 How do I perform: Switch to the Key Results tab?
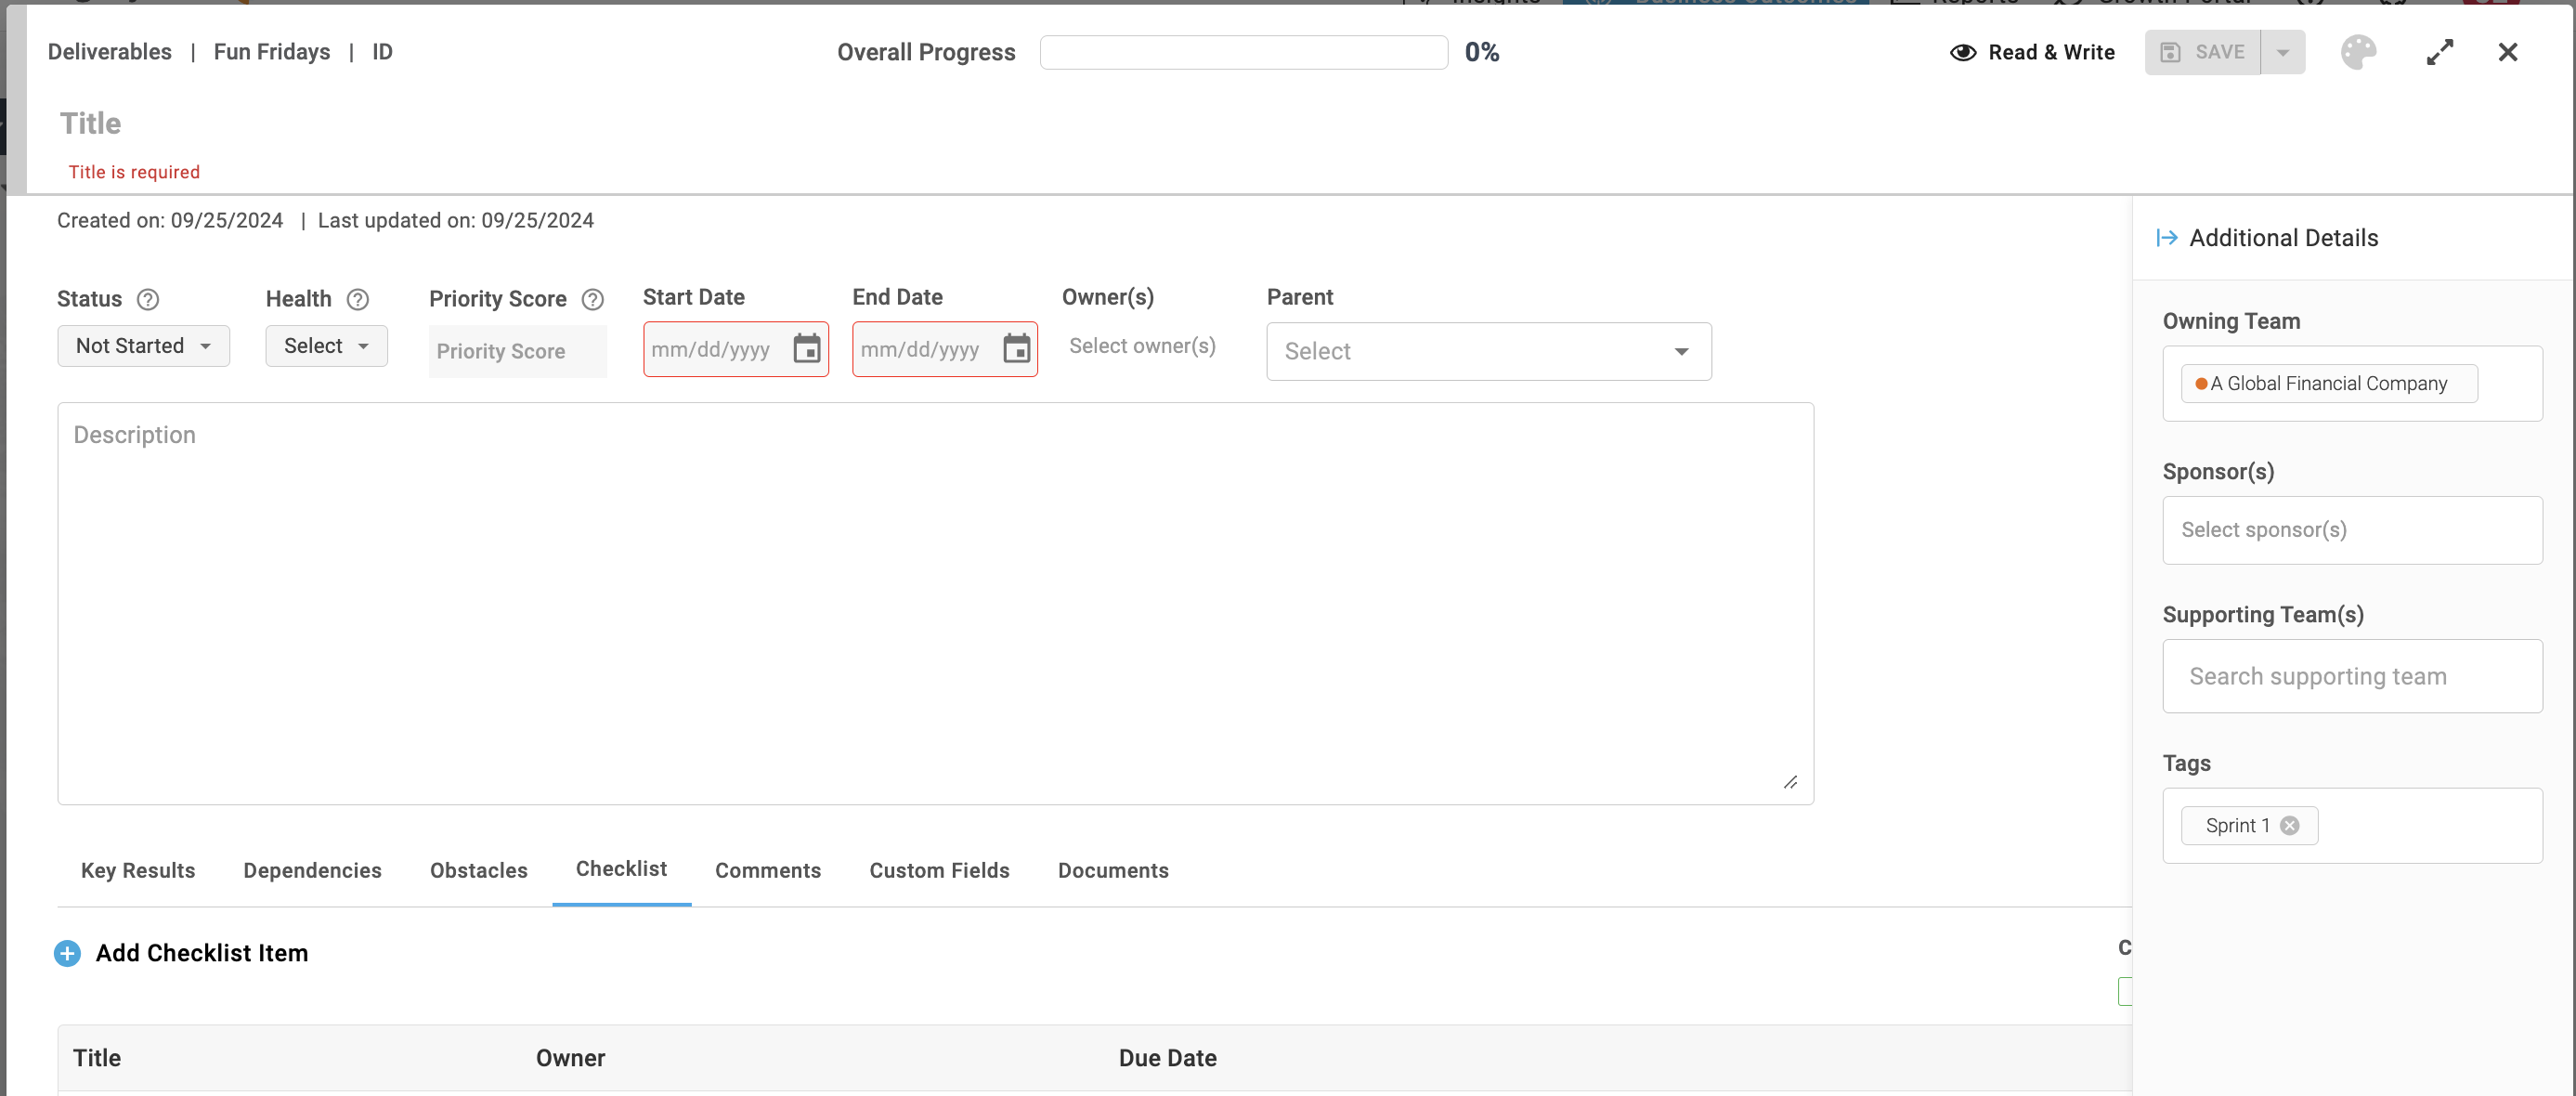pyautogui.click(x=138, y=870)
